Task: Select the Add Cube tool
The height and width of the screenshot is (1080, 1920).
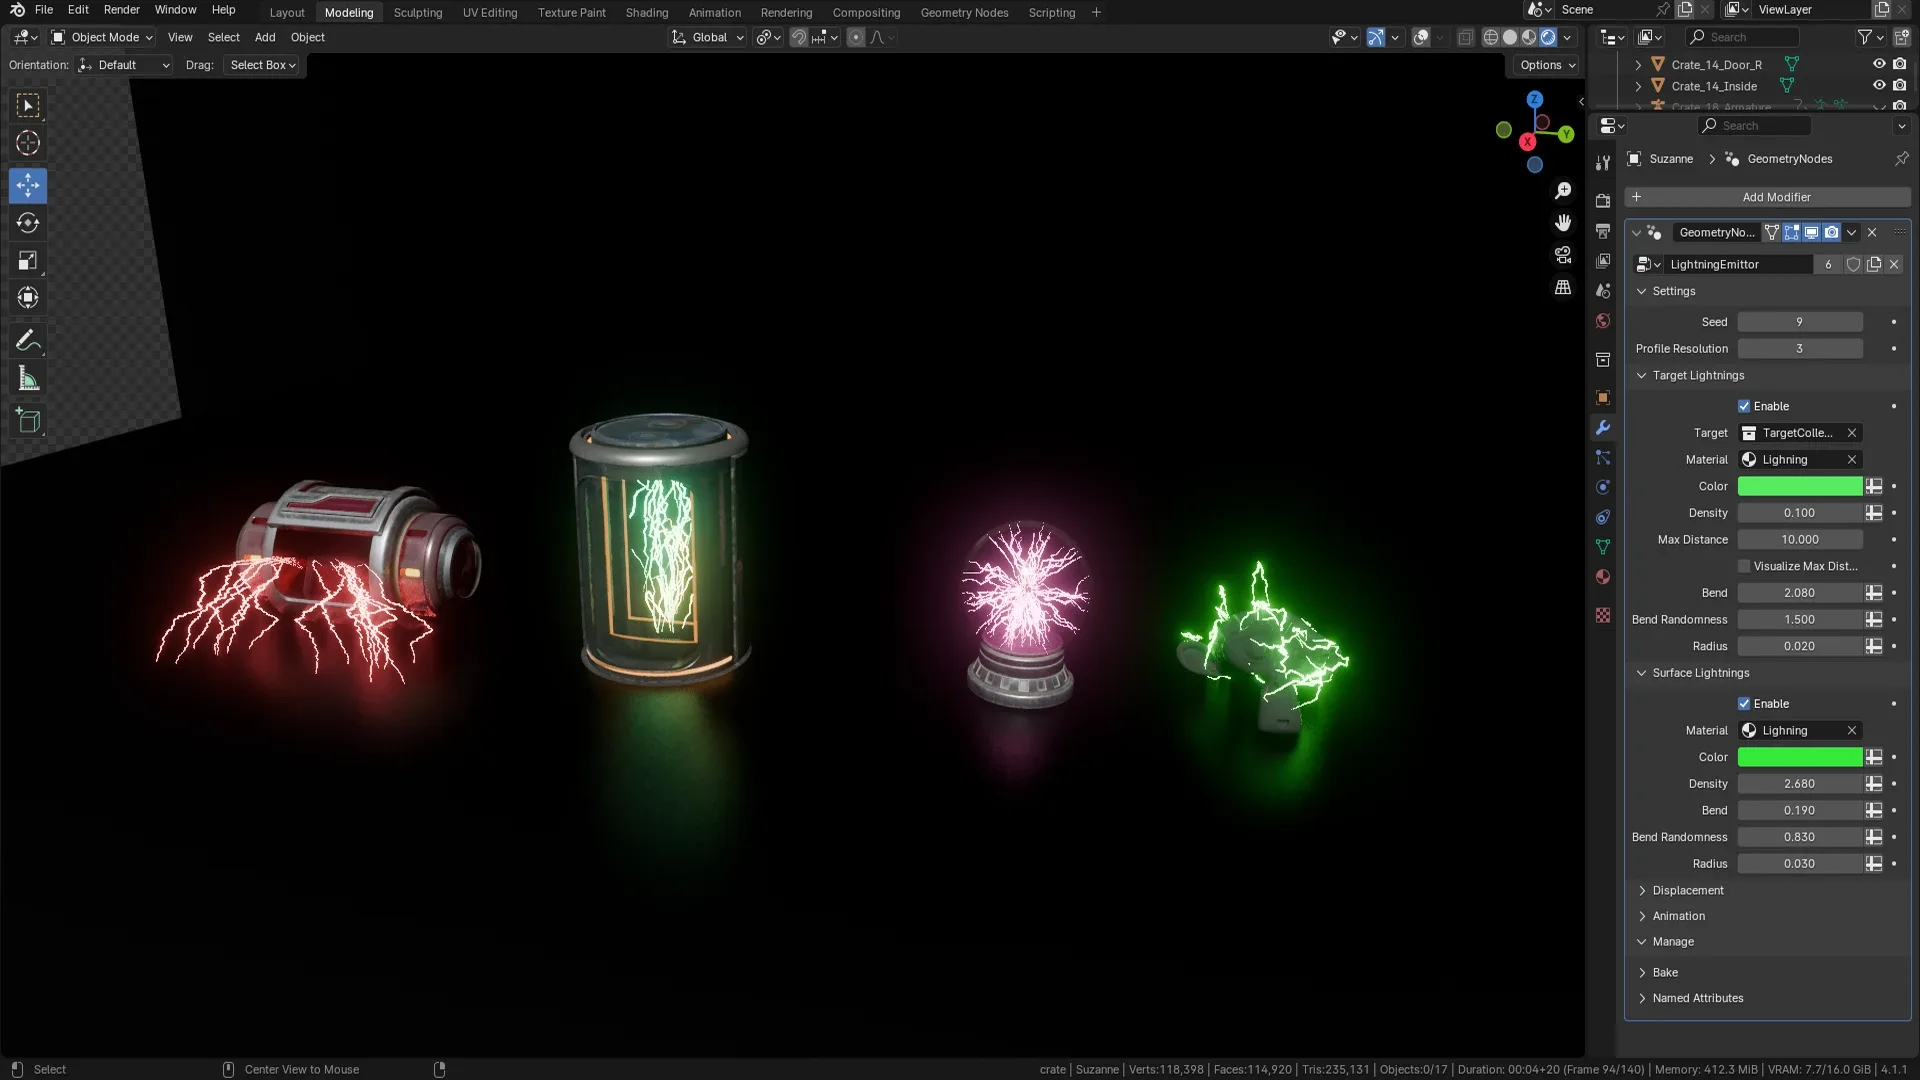Action: click(x=27, y=420)
